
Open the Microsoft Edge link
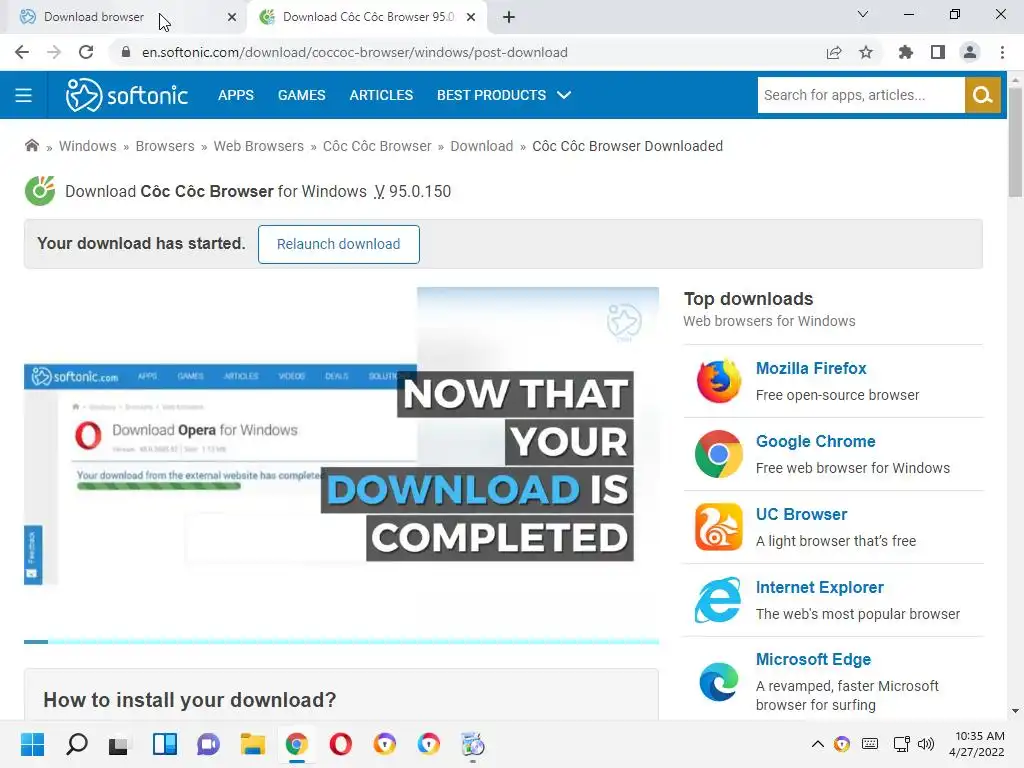(813, 660)
